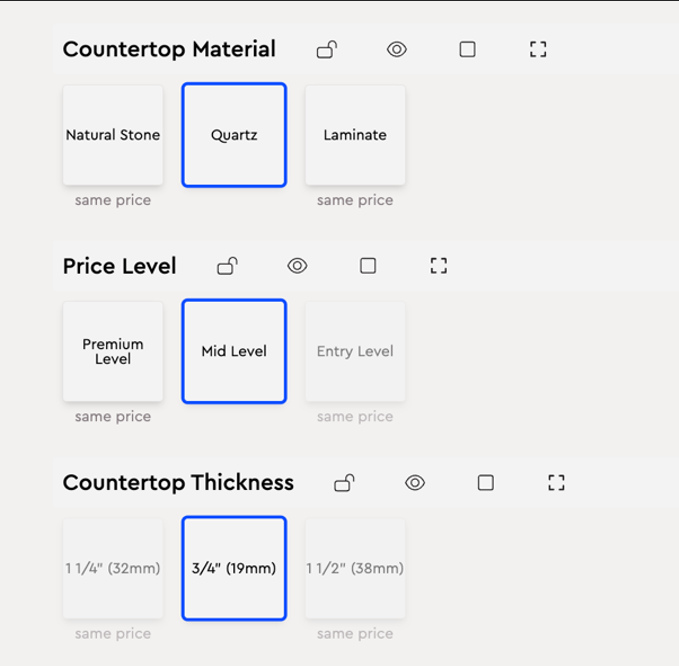
Task: Click the lock icon beside Countertop Material
Action: (326, 49)
